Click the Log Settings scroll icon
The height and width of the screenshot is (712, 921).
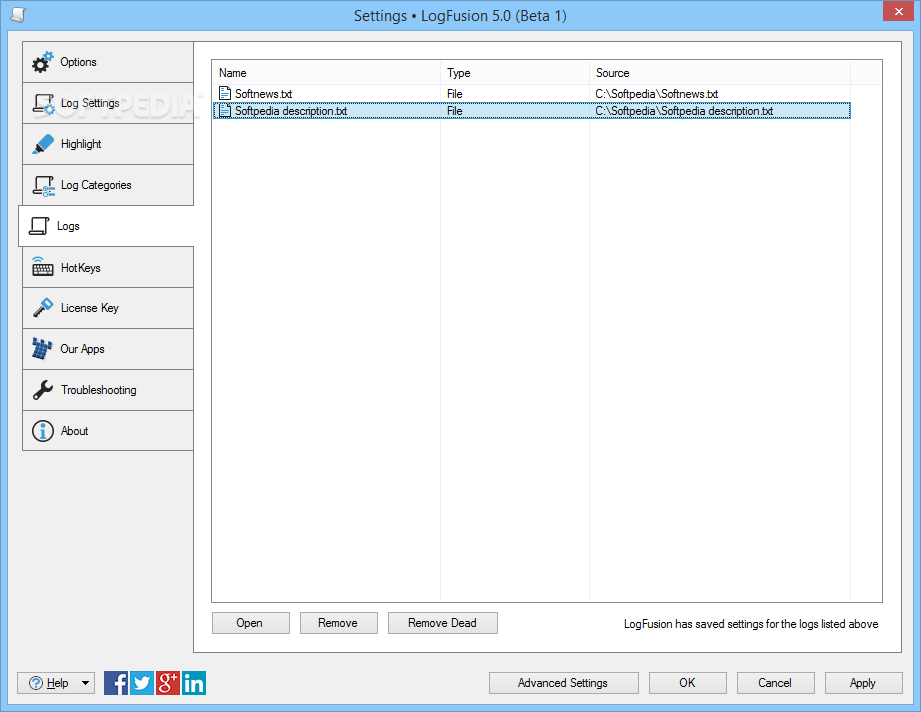pos(43,104)
